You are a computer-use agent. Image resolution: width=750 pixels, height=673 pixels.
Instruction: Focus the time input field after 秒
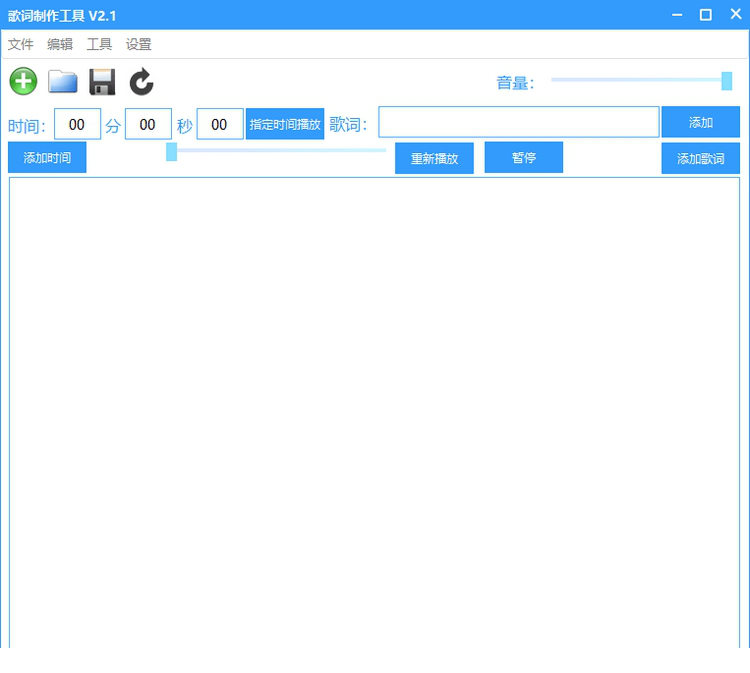pyautogui.click(x=220, y=124)
